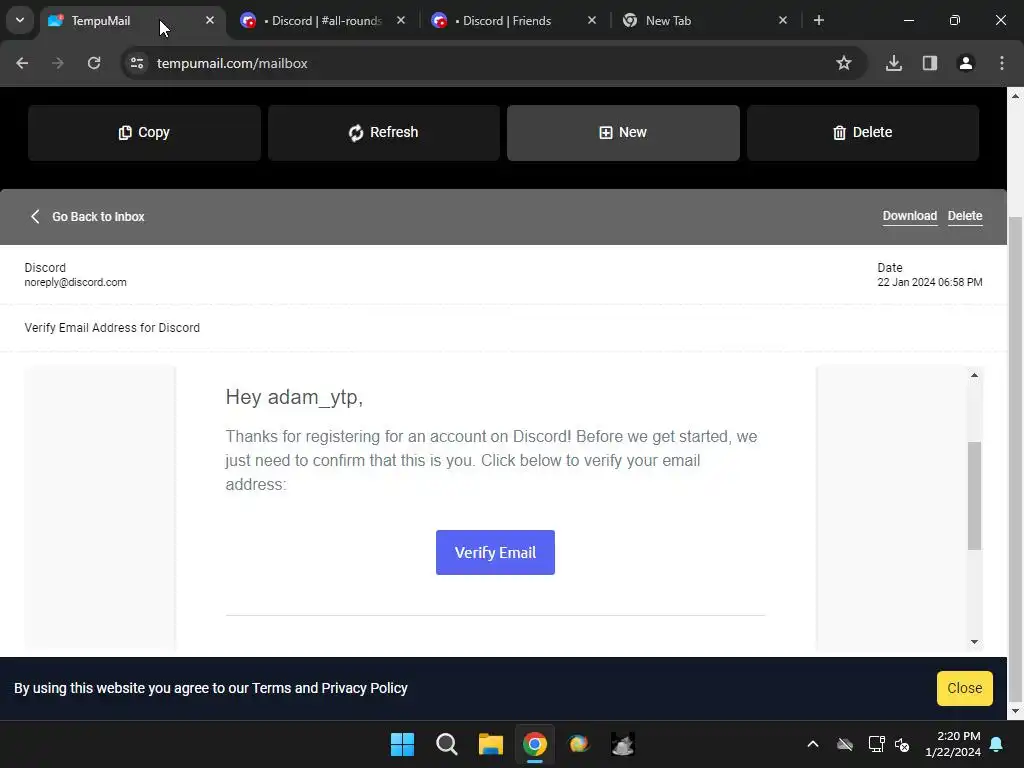Close the Discord Friends tab
This screenshot has width=1024, height=768.
tap(592, 20)
